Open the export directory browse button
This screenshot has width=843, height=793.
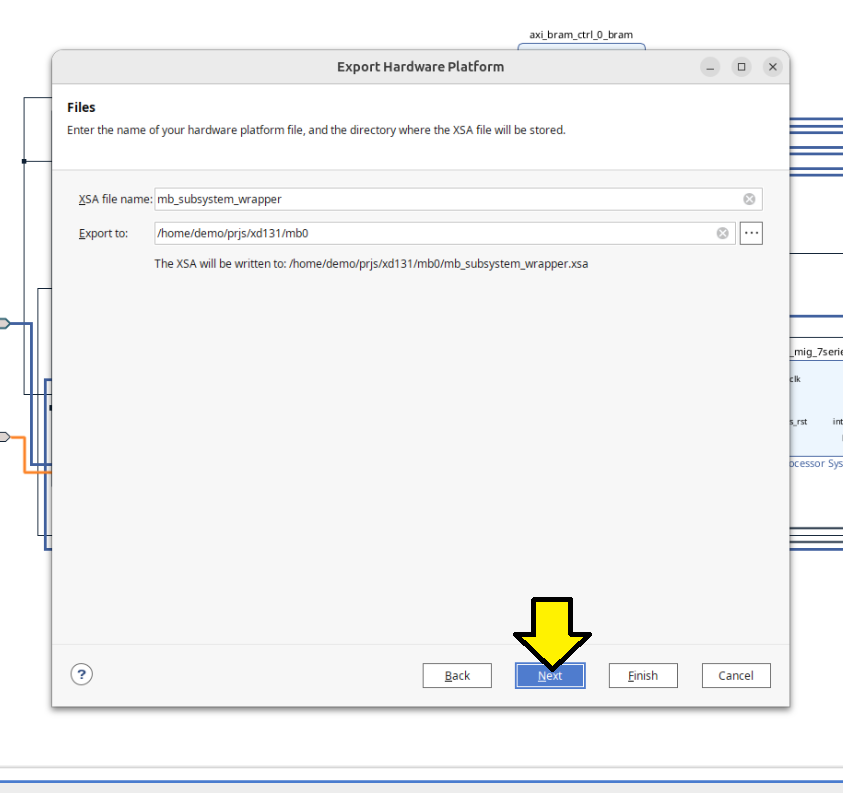click(x=751, y=233)
